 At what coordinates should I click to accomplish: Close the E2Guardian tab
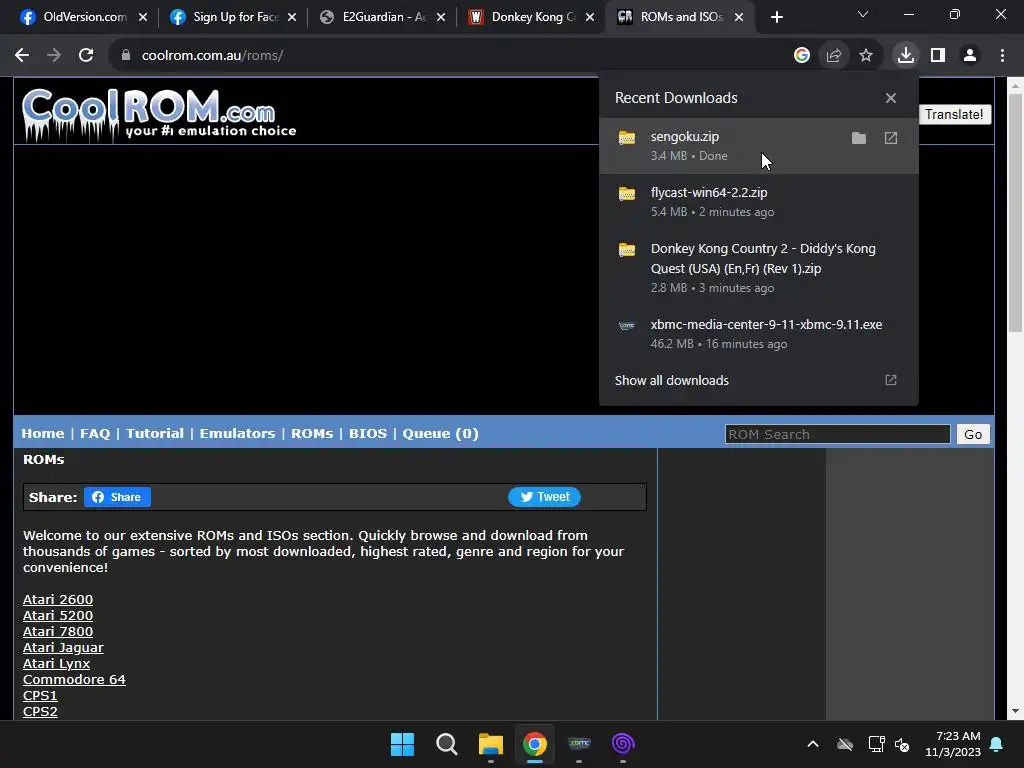click(x=441, y=17)
